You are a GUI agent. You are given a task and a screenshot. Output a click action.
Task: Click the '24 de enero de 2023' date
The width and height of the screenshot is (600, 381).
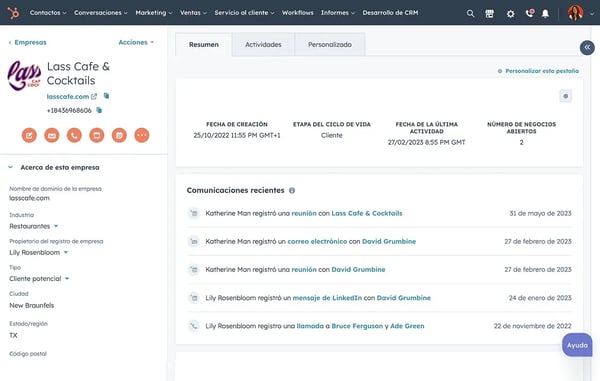coord(540,298)
